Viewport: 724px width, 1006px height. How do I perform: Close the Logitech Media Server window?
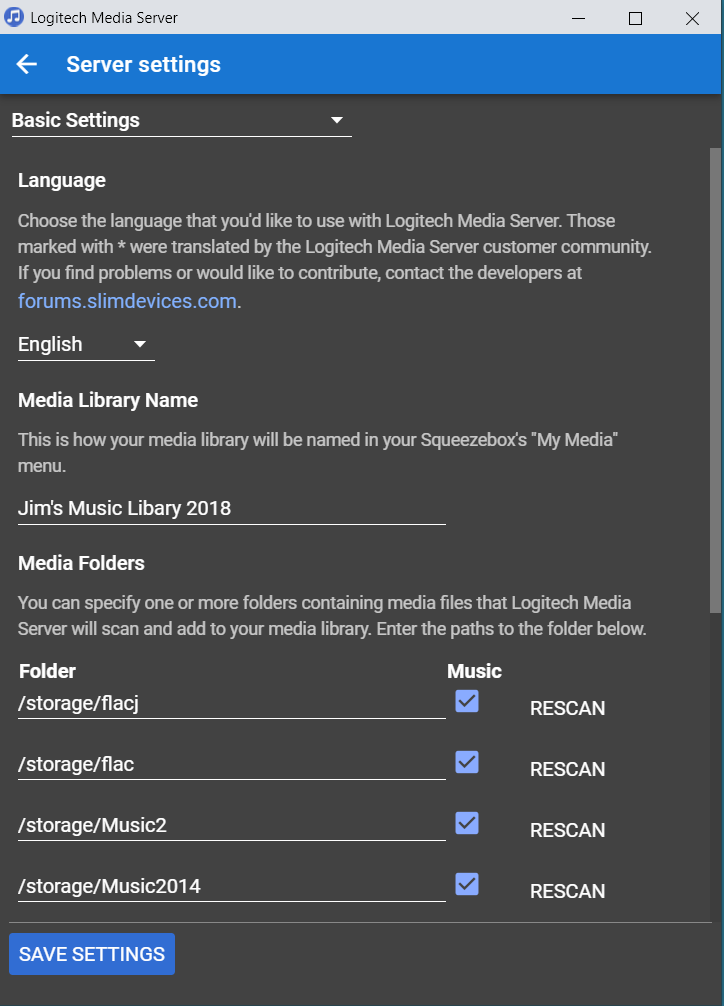point(692,18)
